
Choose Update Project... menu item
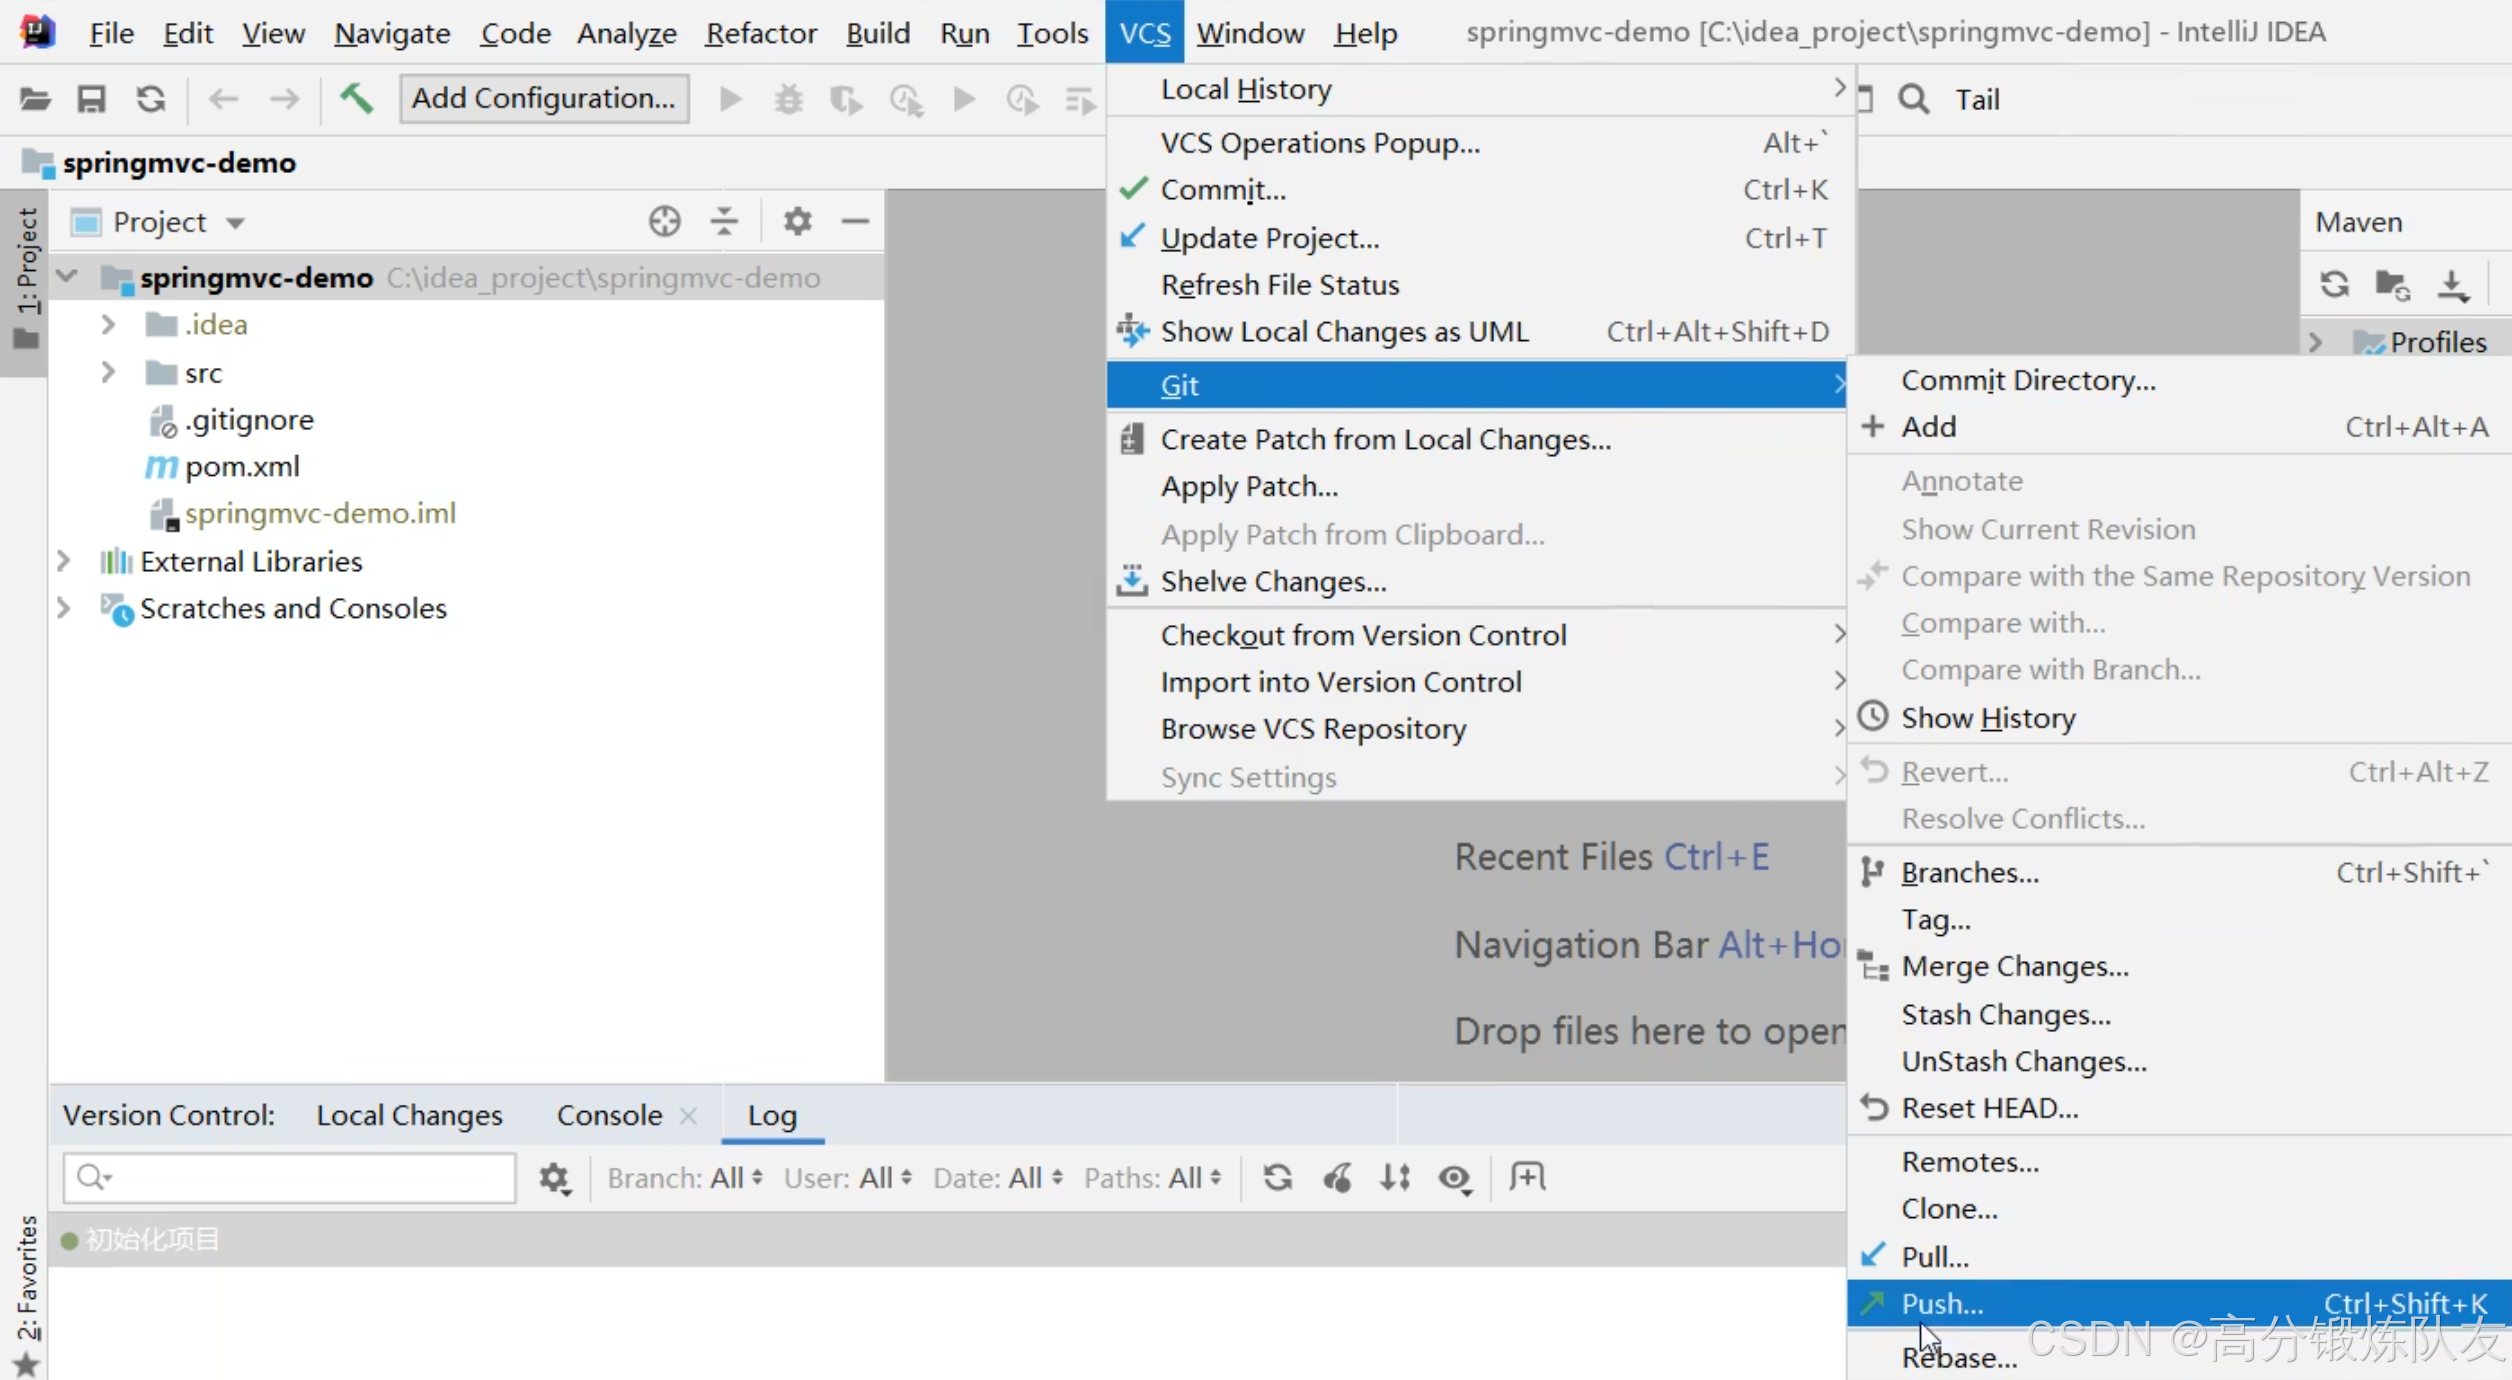(x=1476, y=238)
